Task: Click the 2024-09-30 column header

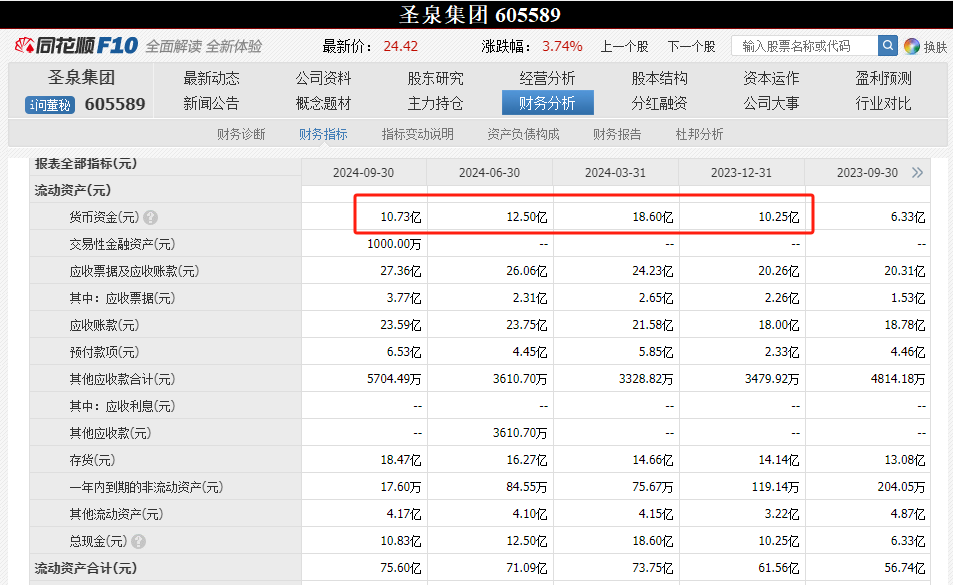Action: tap(363, 173)
